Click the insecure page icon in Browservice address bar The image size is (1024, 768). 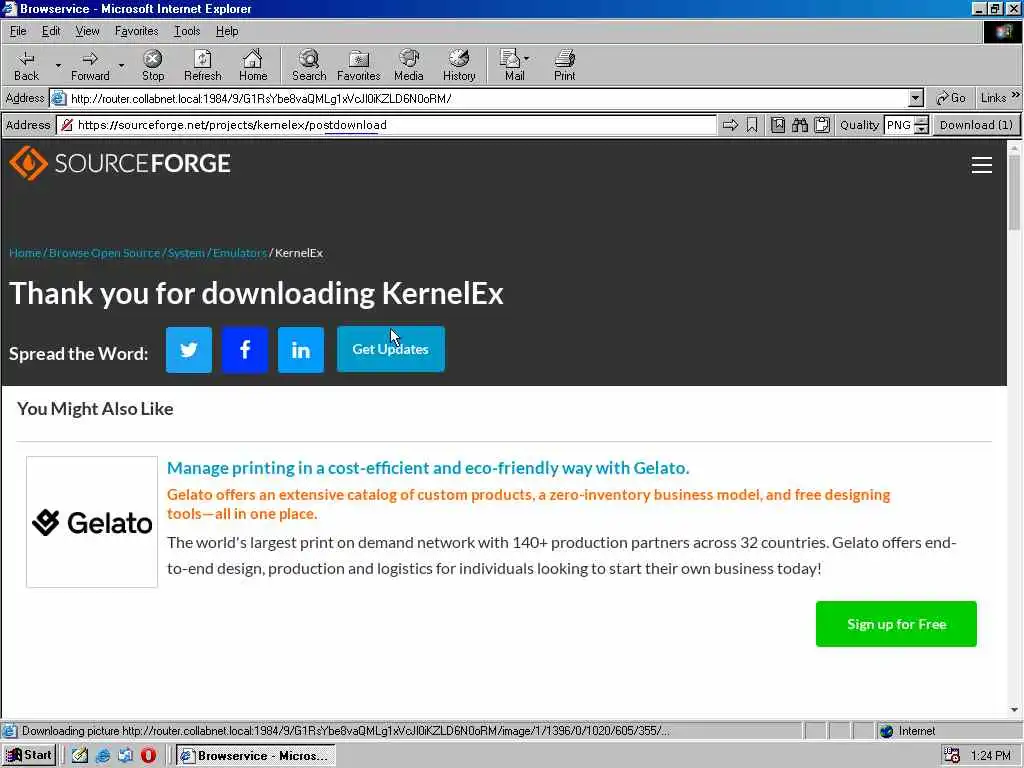click(x=67, y=125)
